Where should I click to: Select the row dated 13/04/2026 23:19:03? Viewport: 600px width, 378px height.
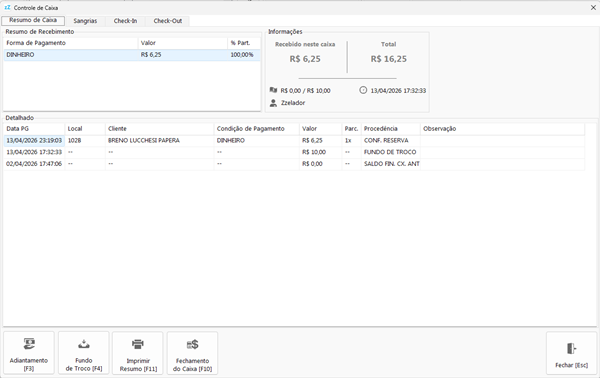point(294,140)
